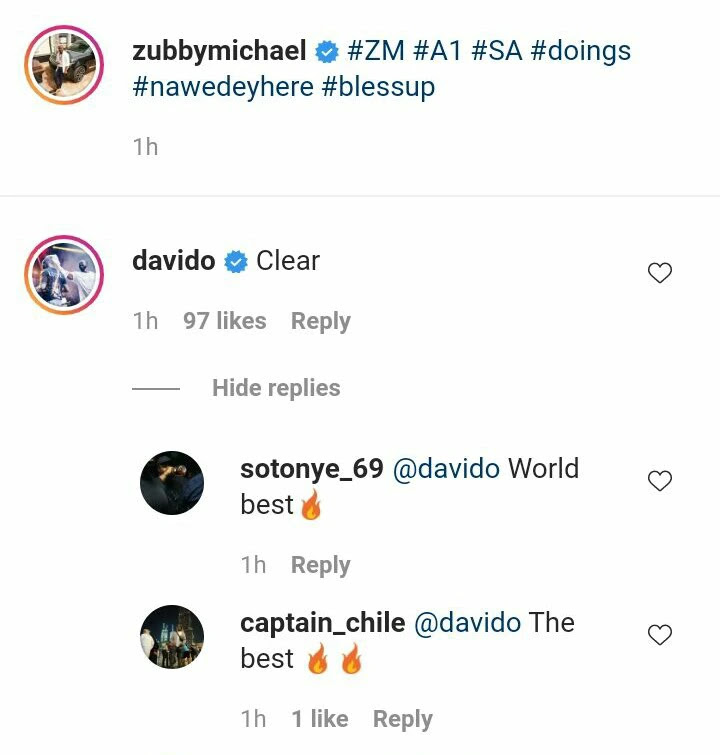Image resolution: width=720 pixels, height=755 pixels.
Task: Reply to captain_chile's comment
Action: pos(403,719)
